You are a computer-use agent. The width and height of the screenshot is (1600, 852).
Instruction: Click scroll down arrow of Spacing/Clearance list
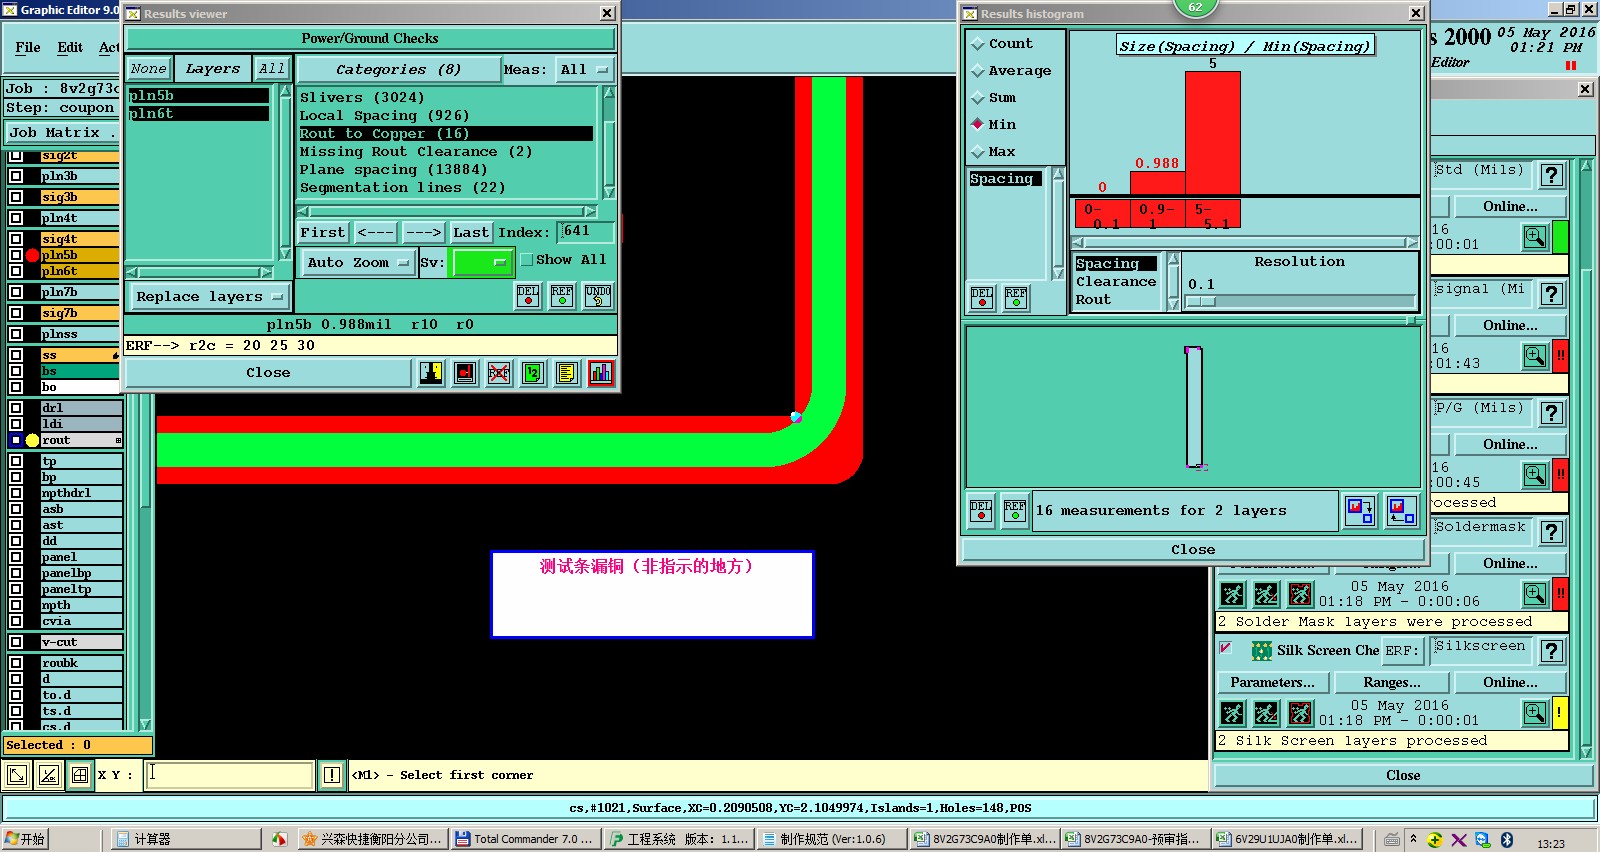tap(1174, 305)
